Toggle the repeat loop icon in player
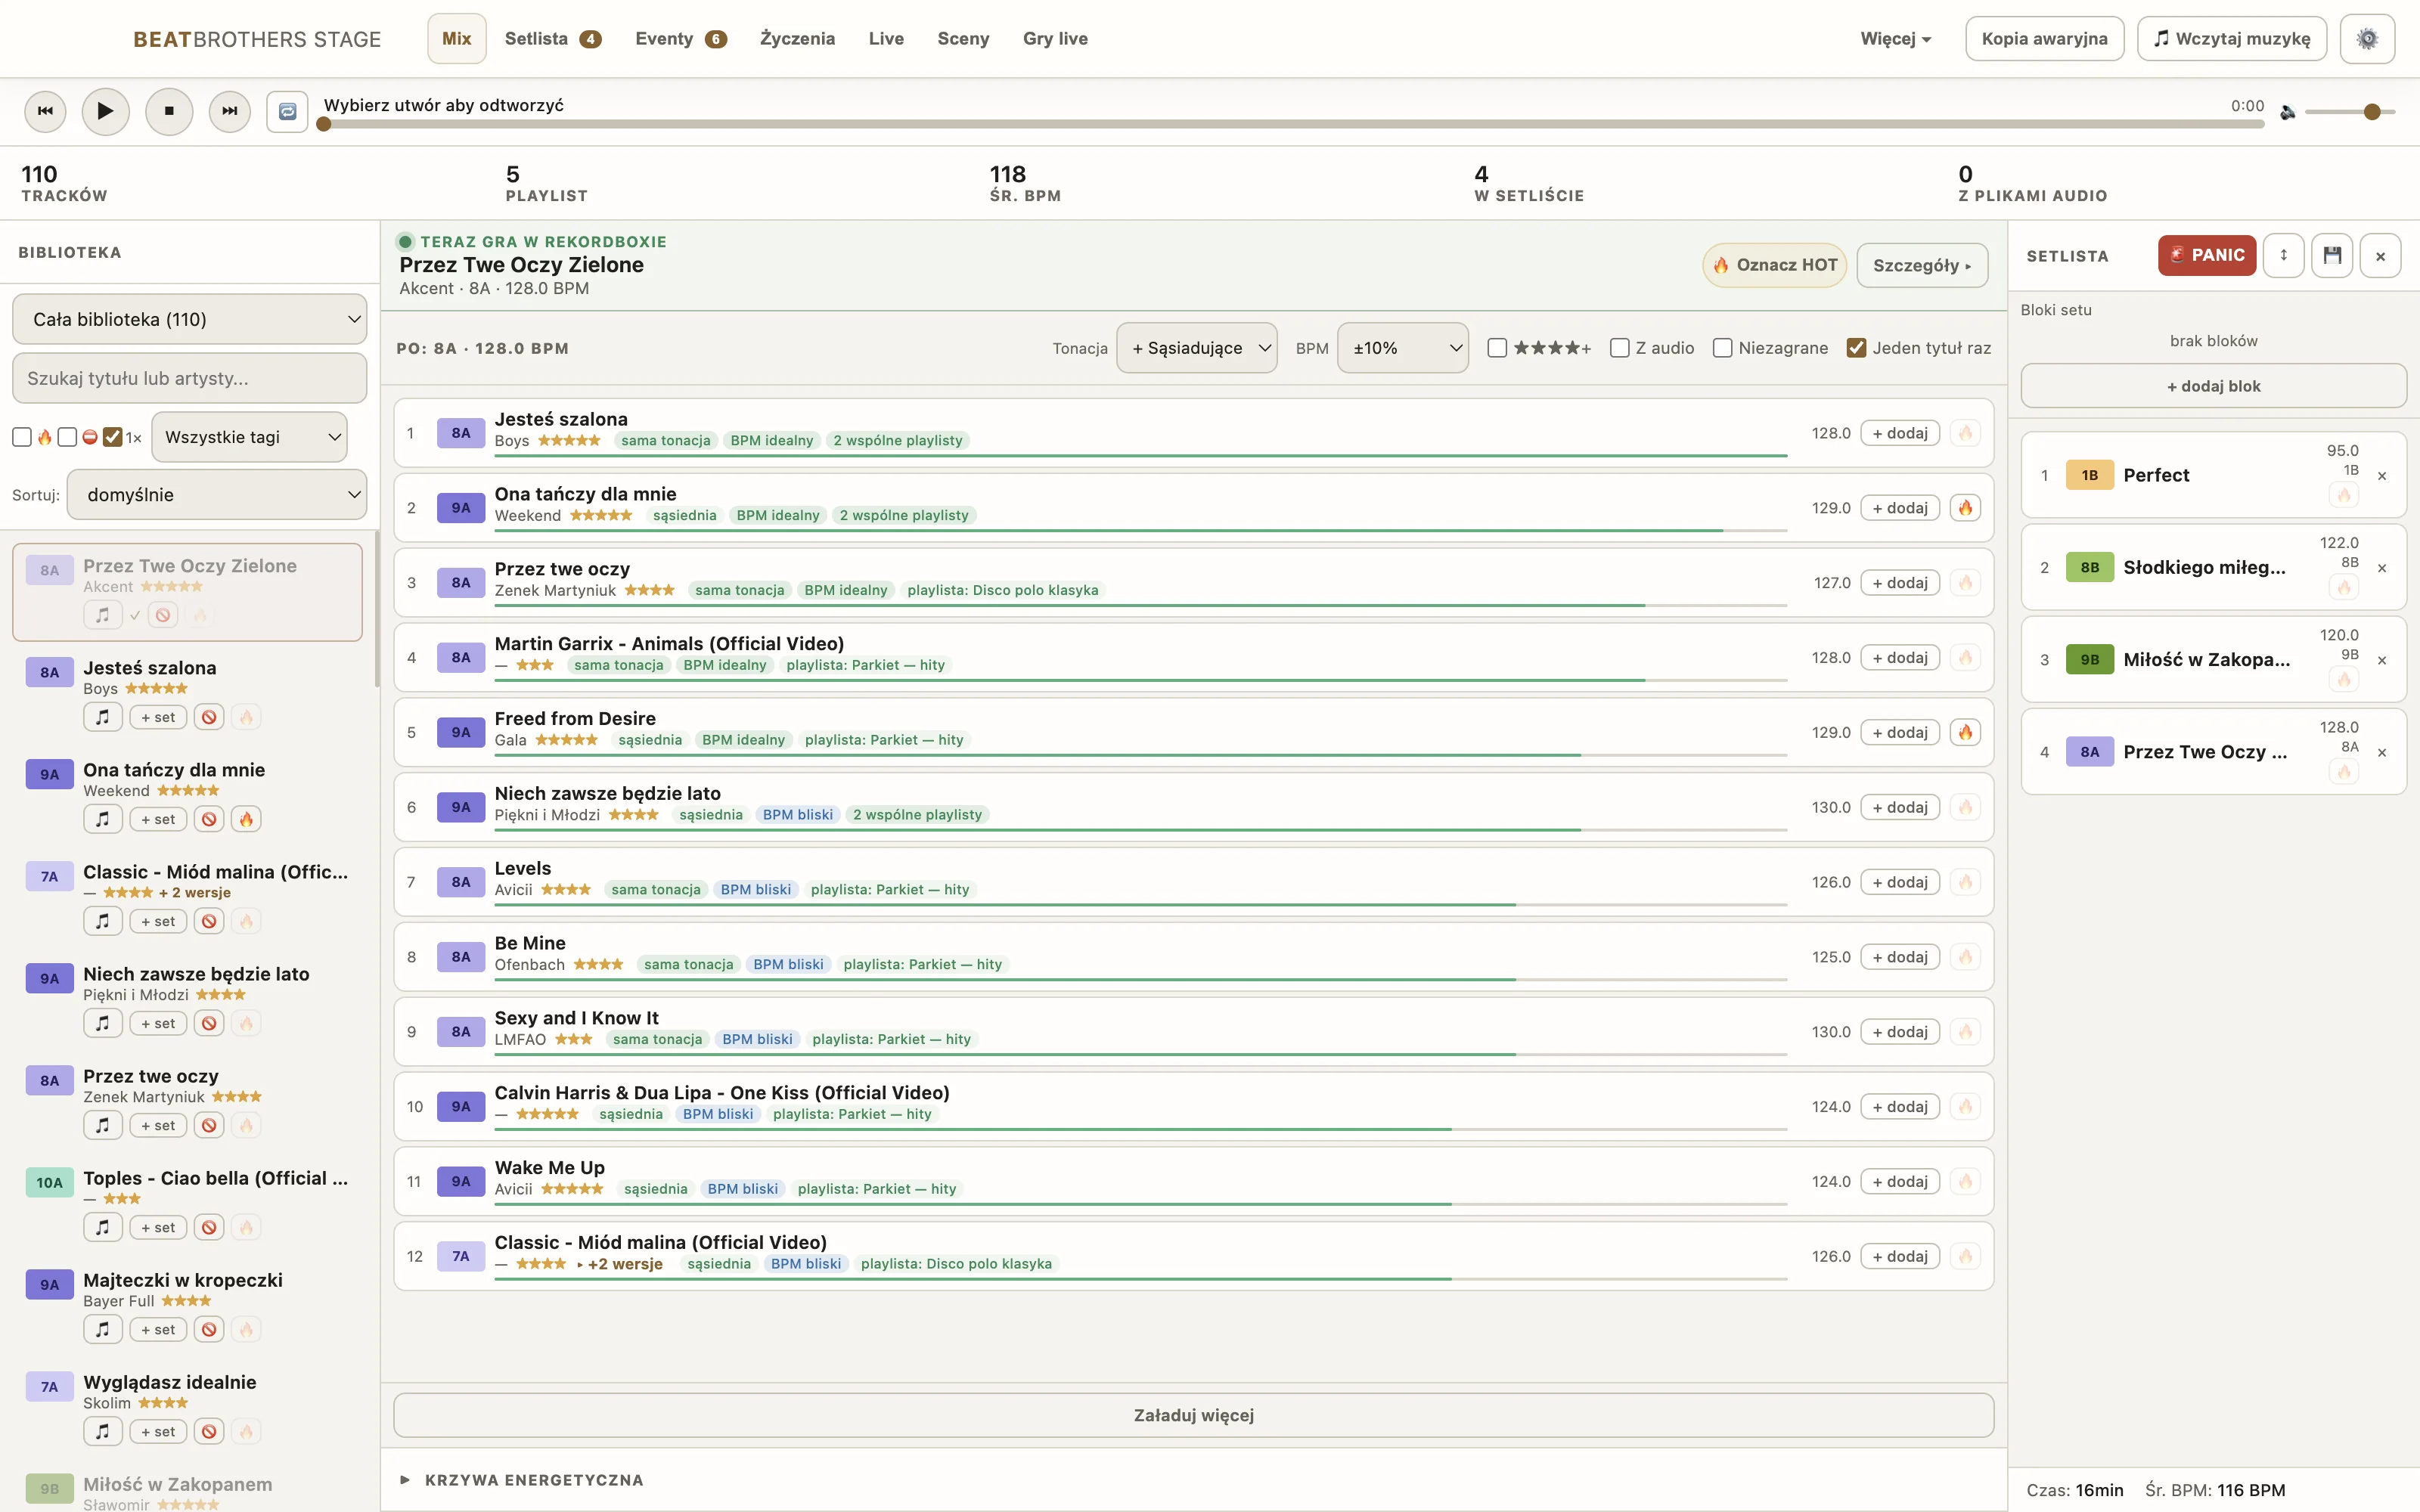This screenshot has width=2420, height=1512. coord(287,111)
